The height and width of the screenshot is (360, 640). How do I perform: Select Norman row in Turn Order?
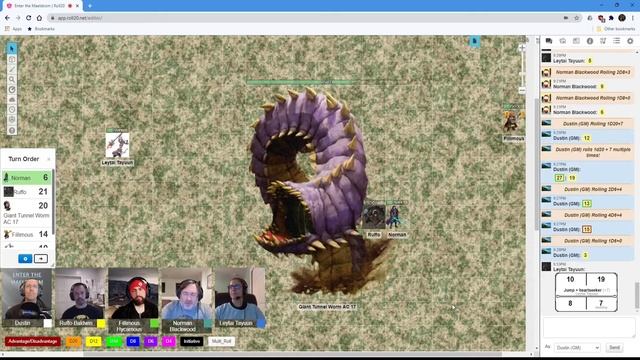pyautogui.click(x=27, y=178)
